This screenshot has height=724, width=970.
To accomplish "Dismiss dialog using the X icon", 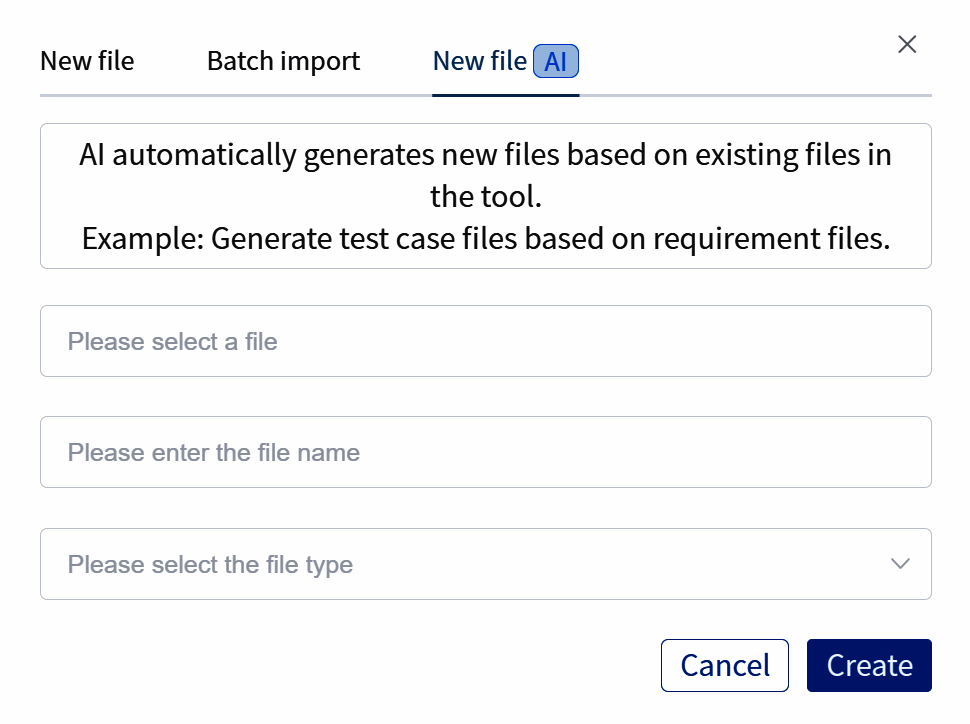I will pos(907,44).
